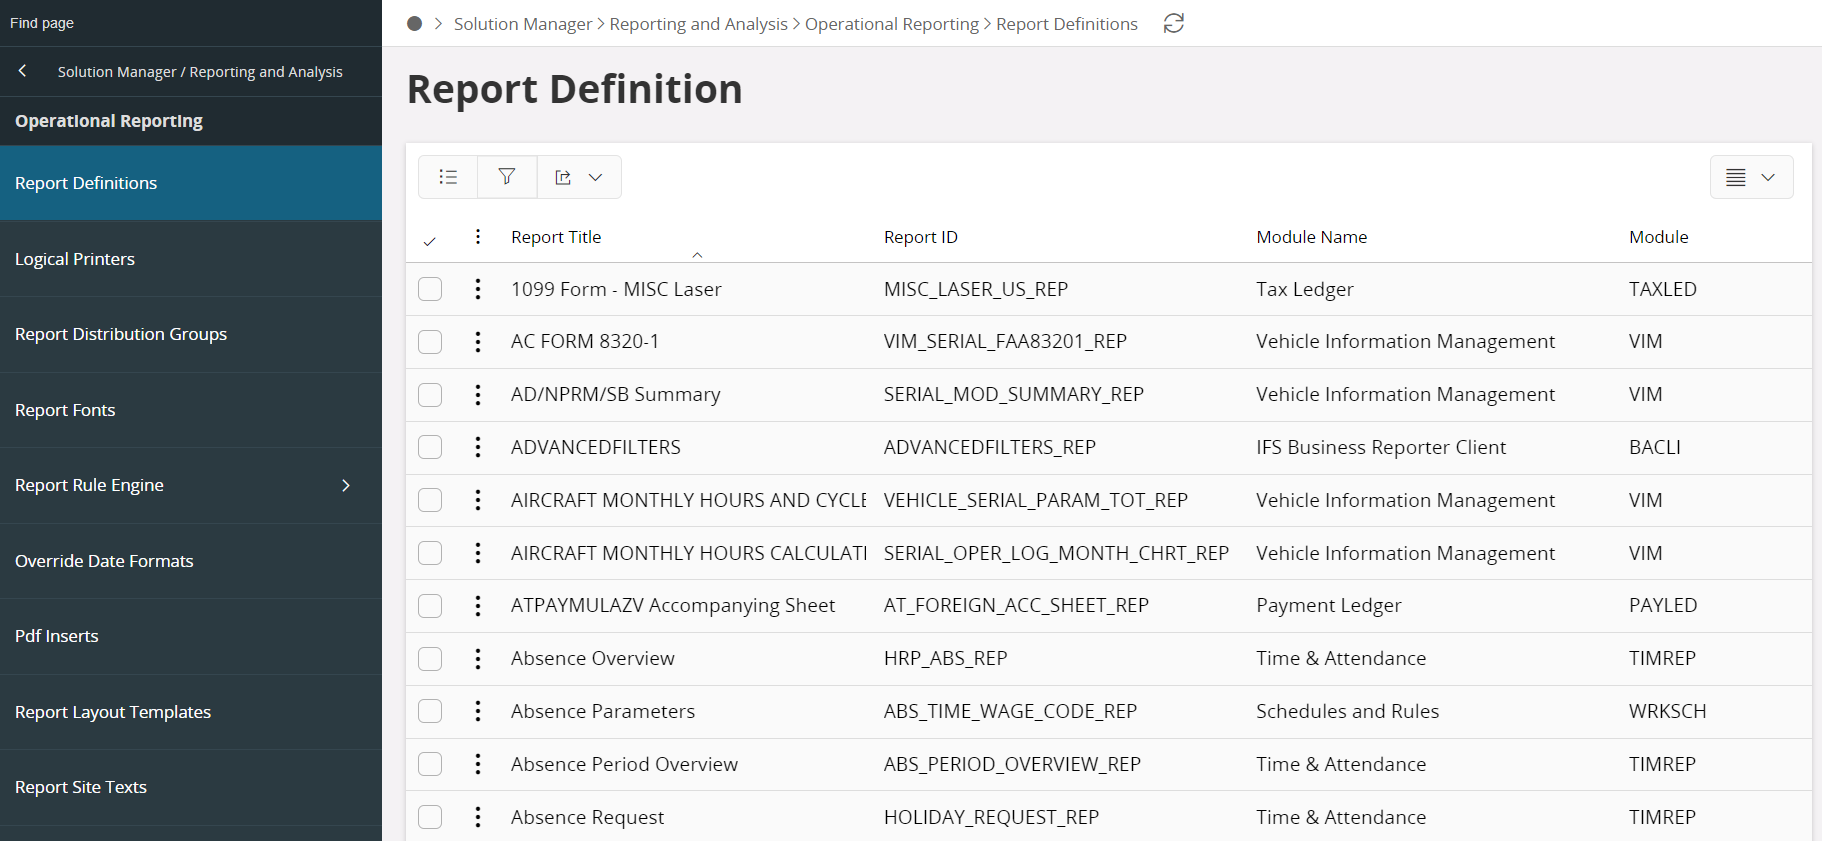Go back using the left arrow
This screenshot has width=1822, height=841.
(x=22, y=71)
